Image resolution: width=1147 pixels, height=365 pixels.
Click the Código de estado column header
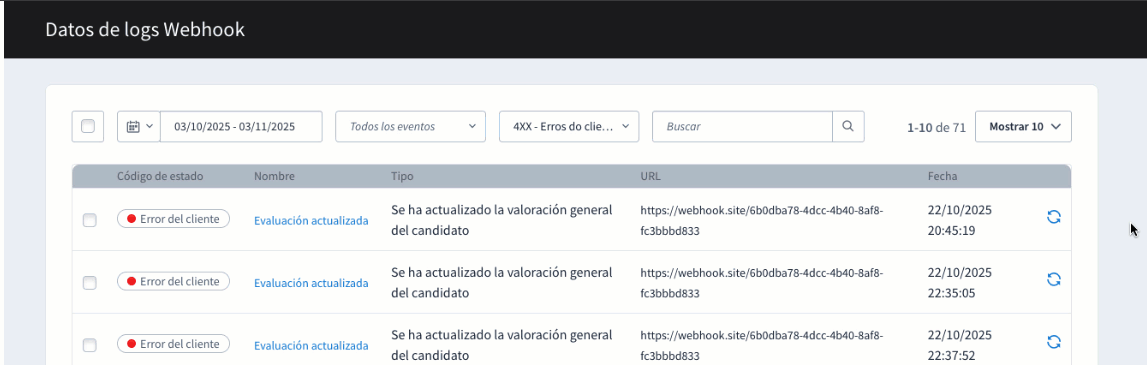click(x=160, y=176)
